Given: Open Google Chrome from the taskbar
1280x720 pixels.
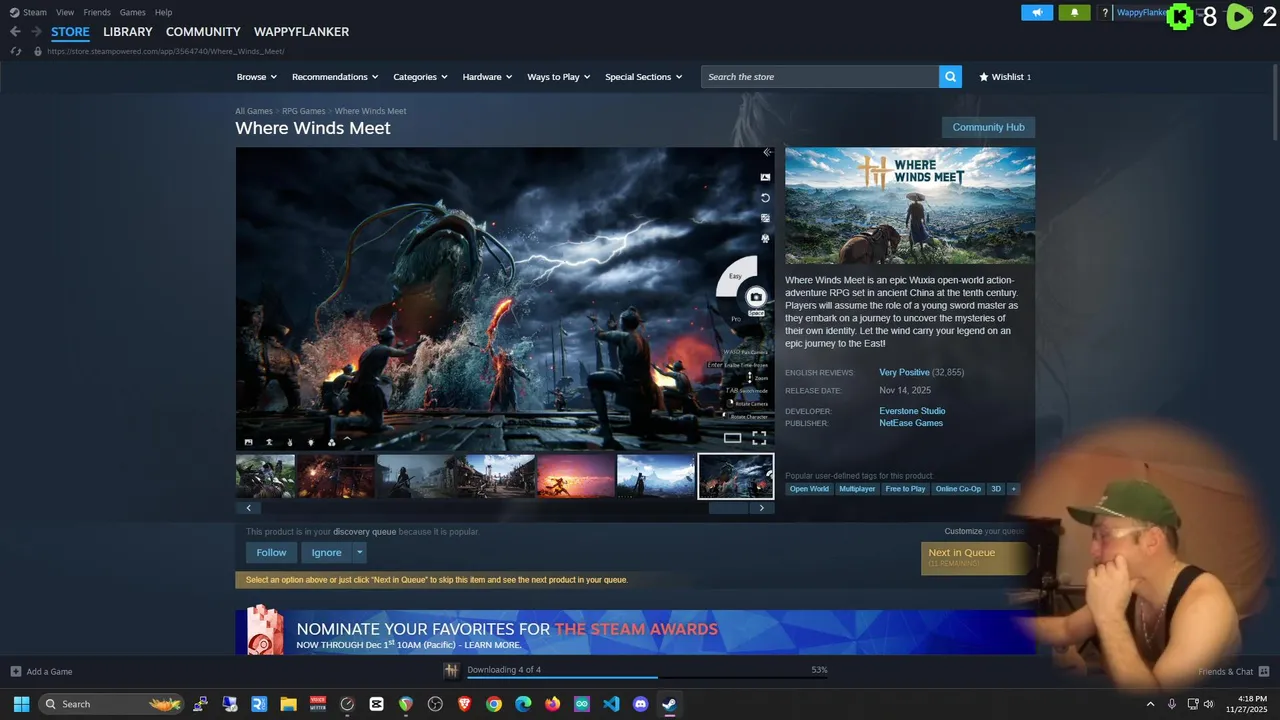Looking at the screenshot, I should [494, 704].
